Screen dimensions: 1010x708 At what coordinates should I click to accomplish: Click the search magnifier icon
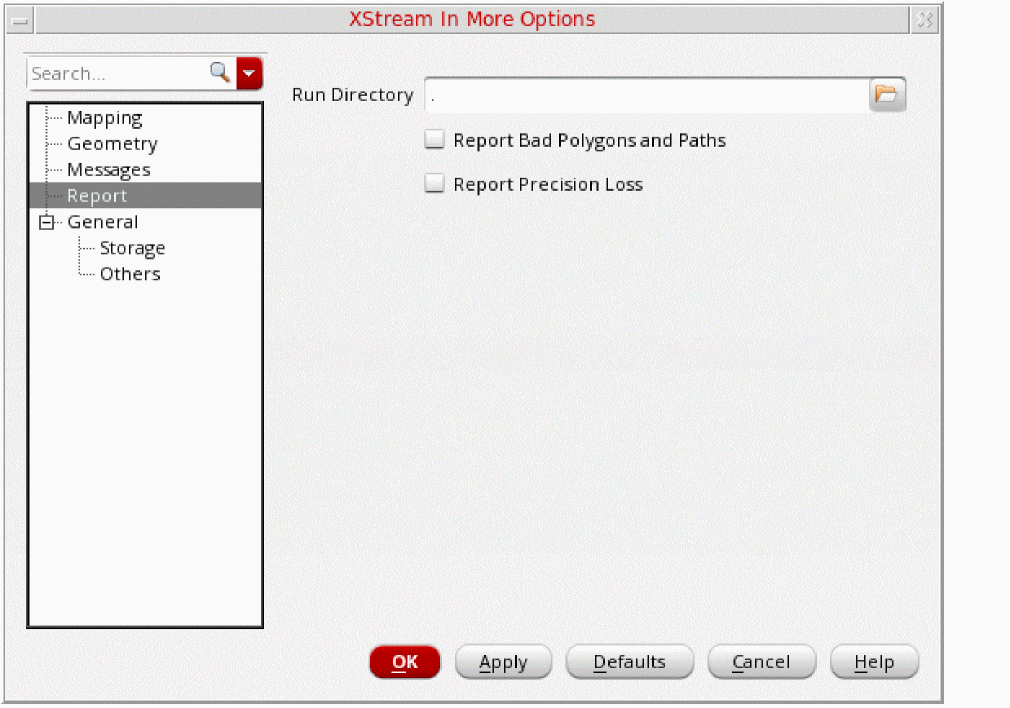coord(220,72)
